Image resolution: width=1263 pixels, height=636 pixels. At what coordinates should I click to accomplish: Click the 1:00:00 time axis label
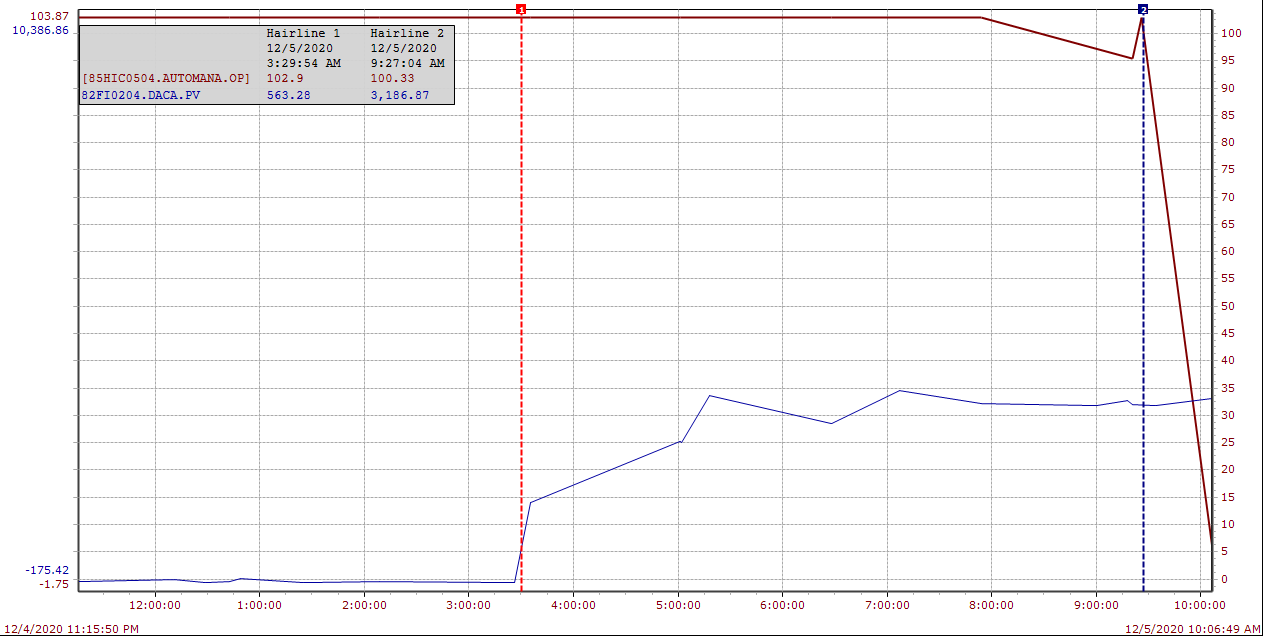(x=260, y=605)
